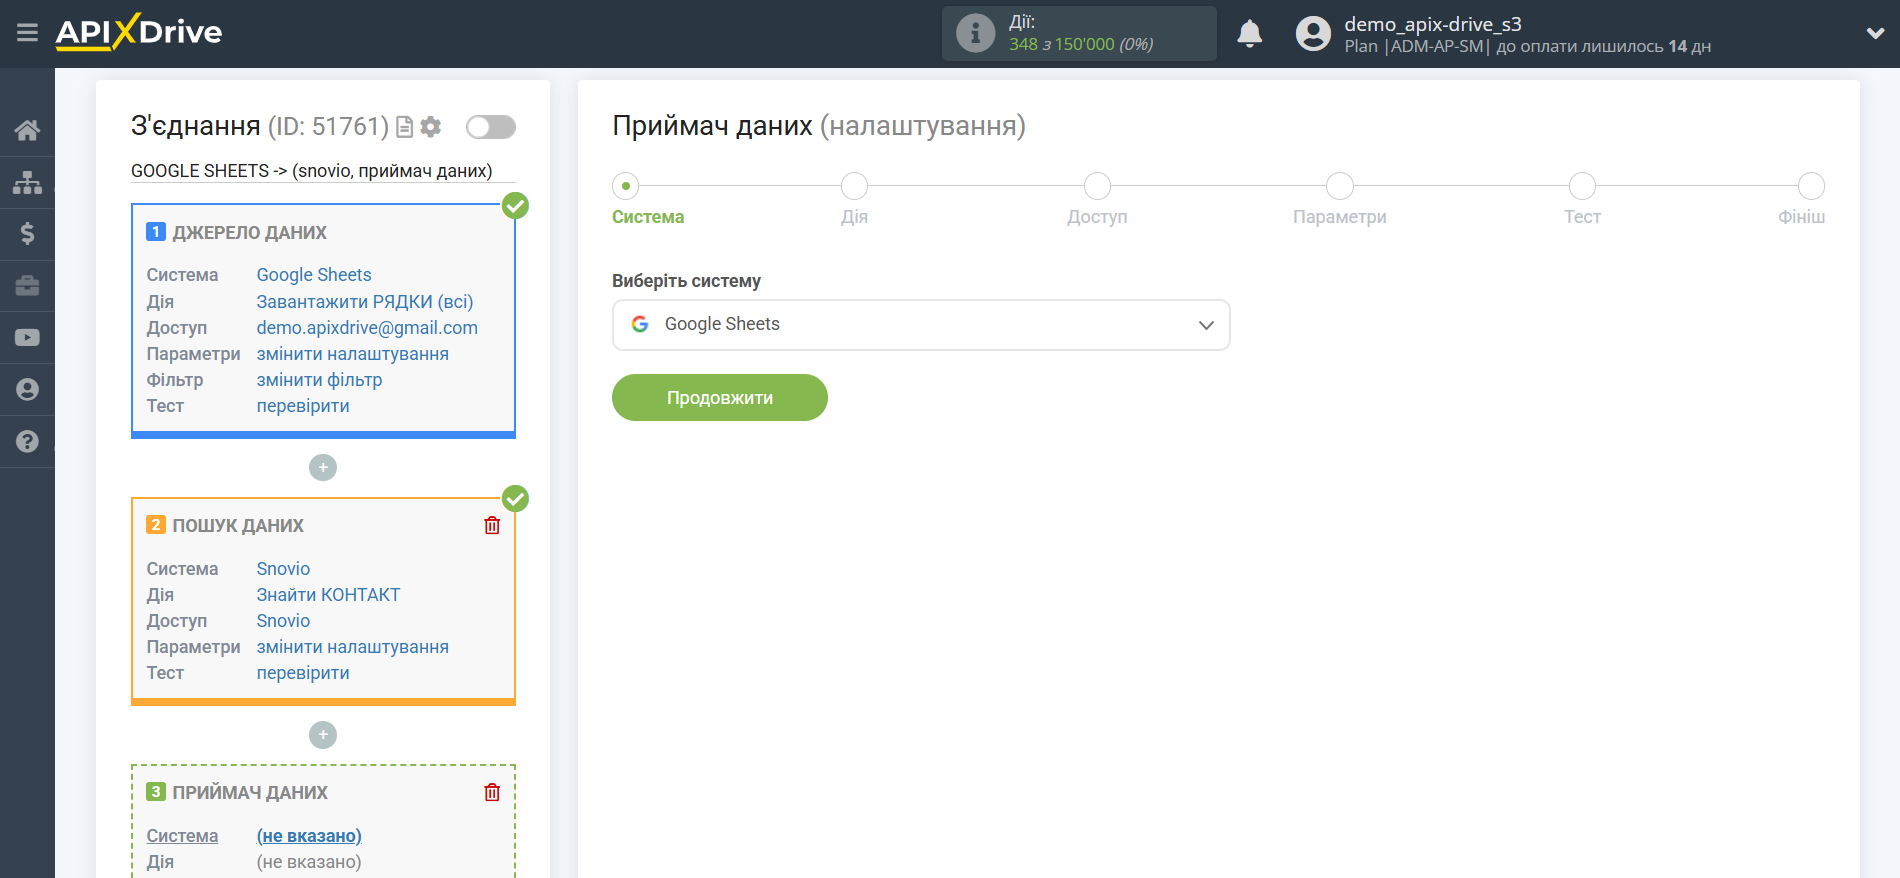Click (не вказано) system link in receiver
Viewport: 1900px width, 878px height.
coord(309,835)
